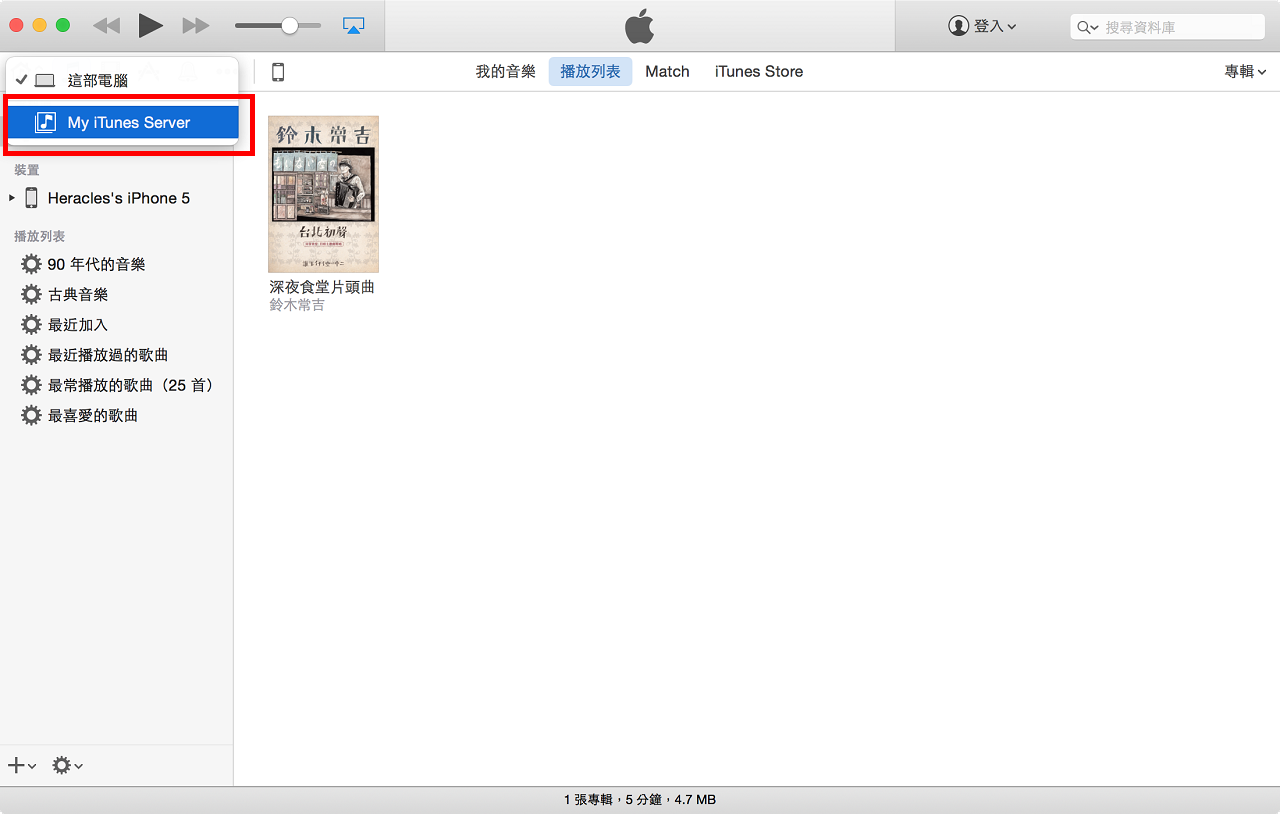Click status bar text 1 張專輯，5 分鐘，4.7 MB
This screenshot has width=1280, height=814.
pyautogui.click(x=640, y=800)
